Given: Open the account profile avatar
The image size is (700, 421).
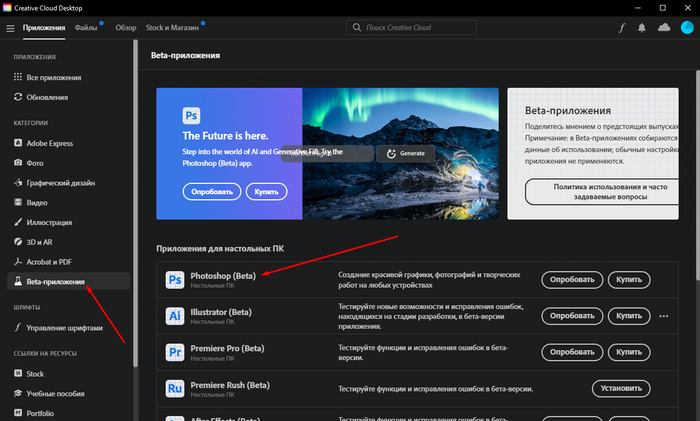Looking at the screenshot, I should click(x=687, y=28).
